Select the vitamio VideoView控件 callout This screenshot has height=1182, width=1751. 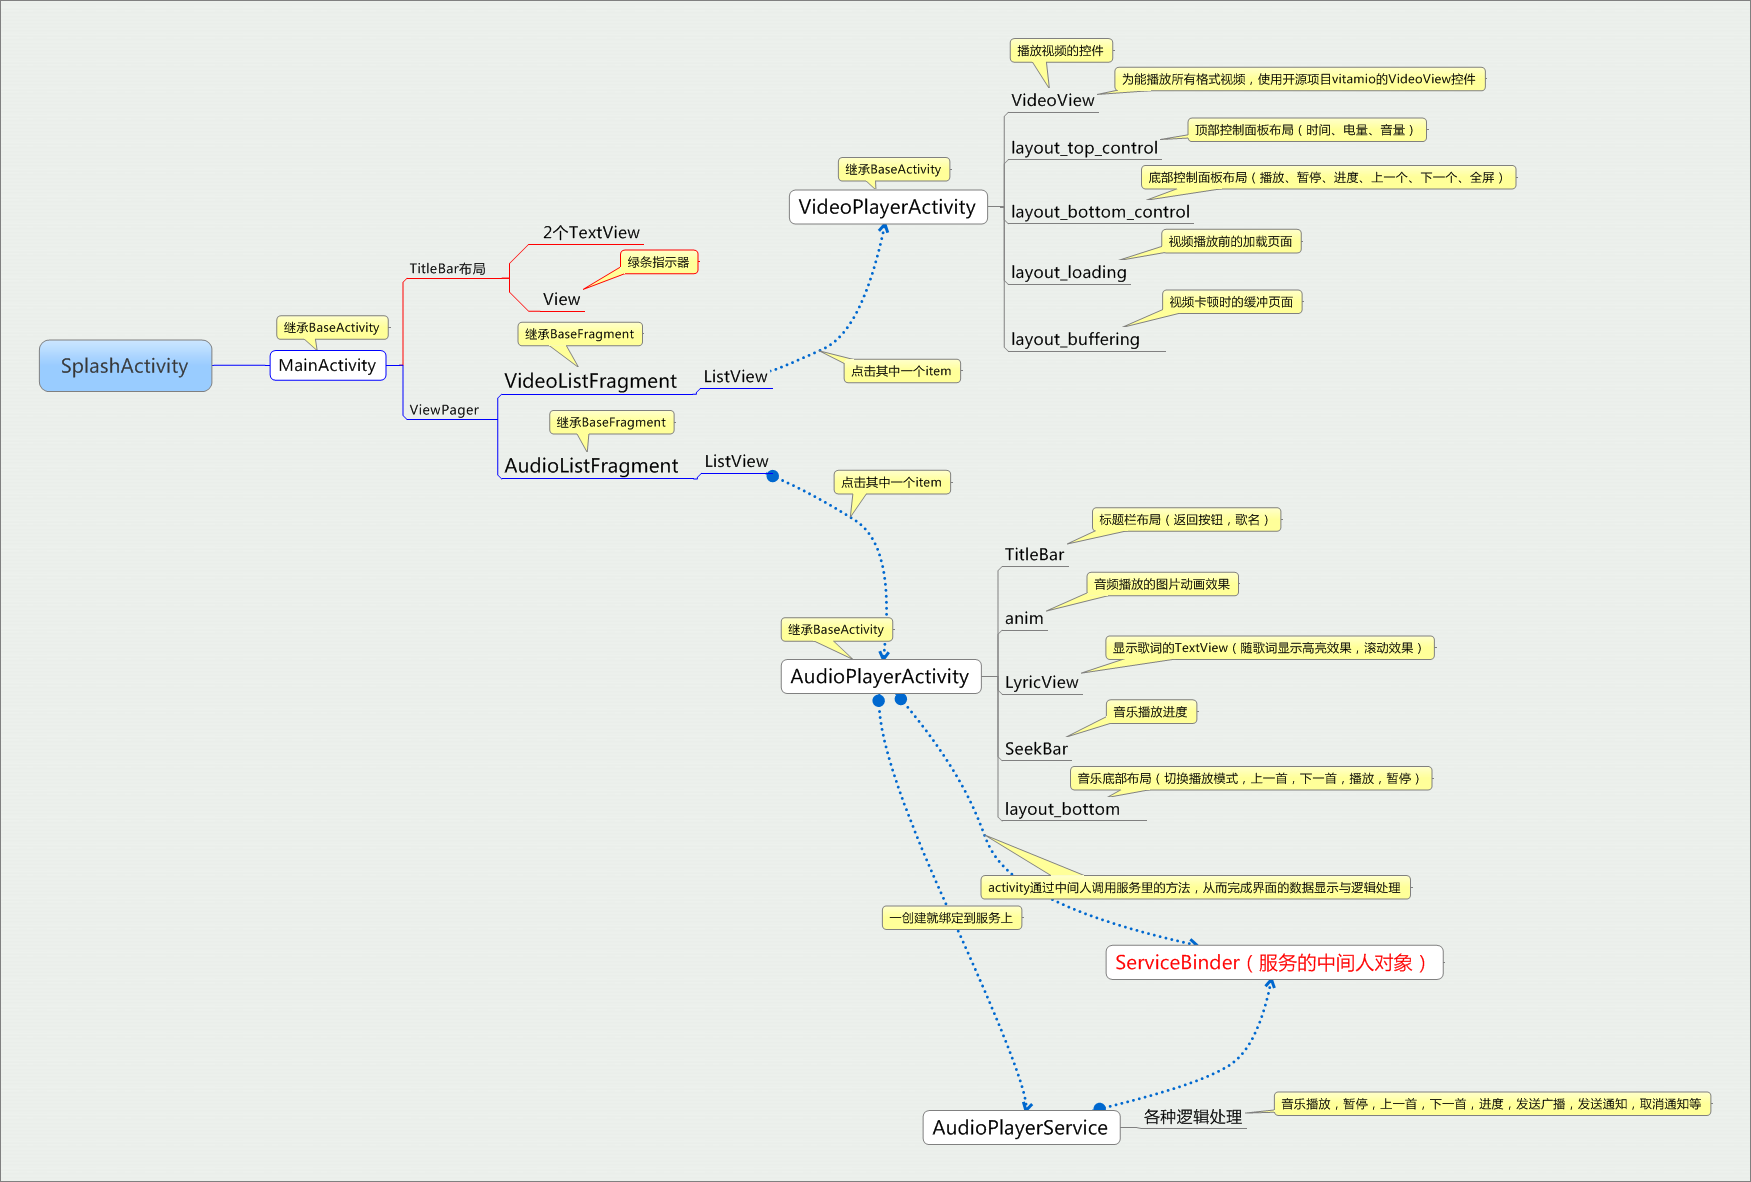1299,79
